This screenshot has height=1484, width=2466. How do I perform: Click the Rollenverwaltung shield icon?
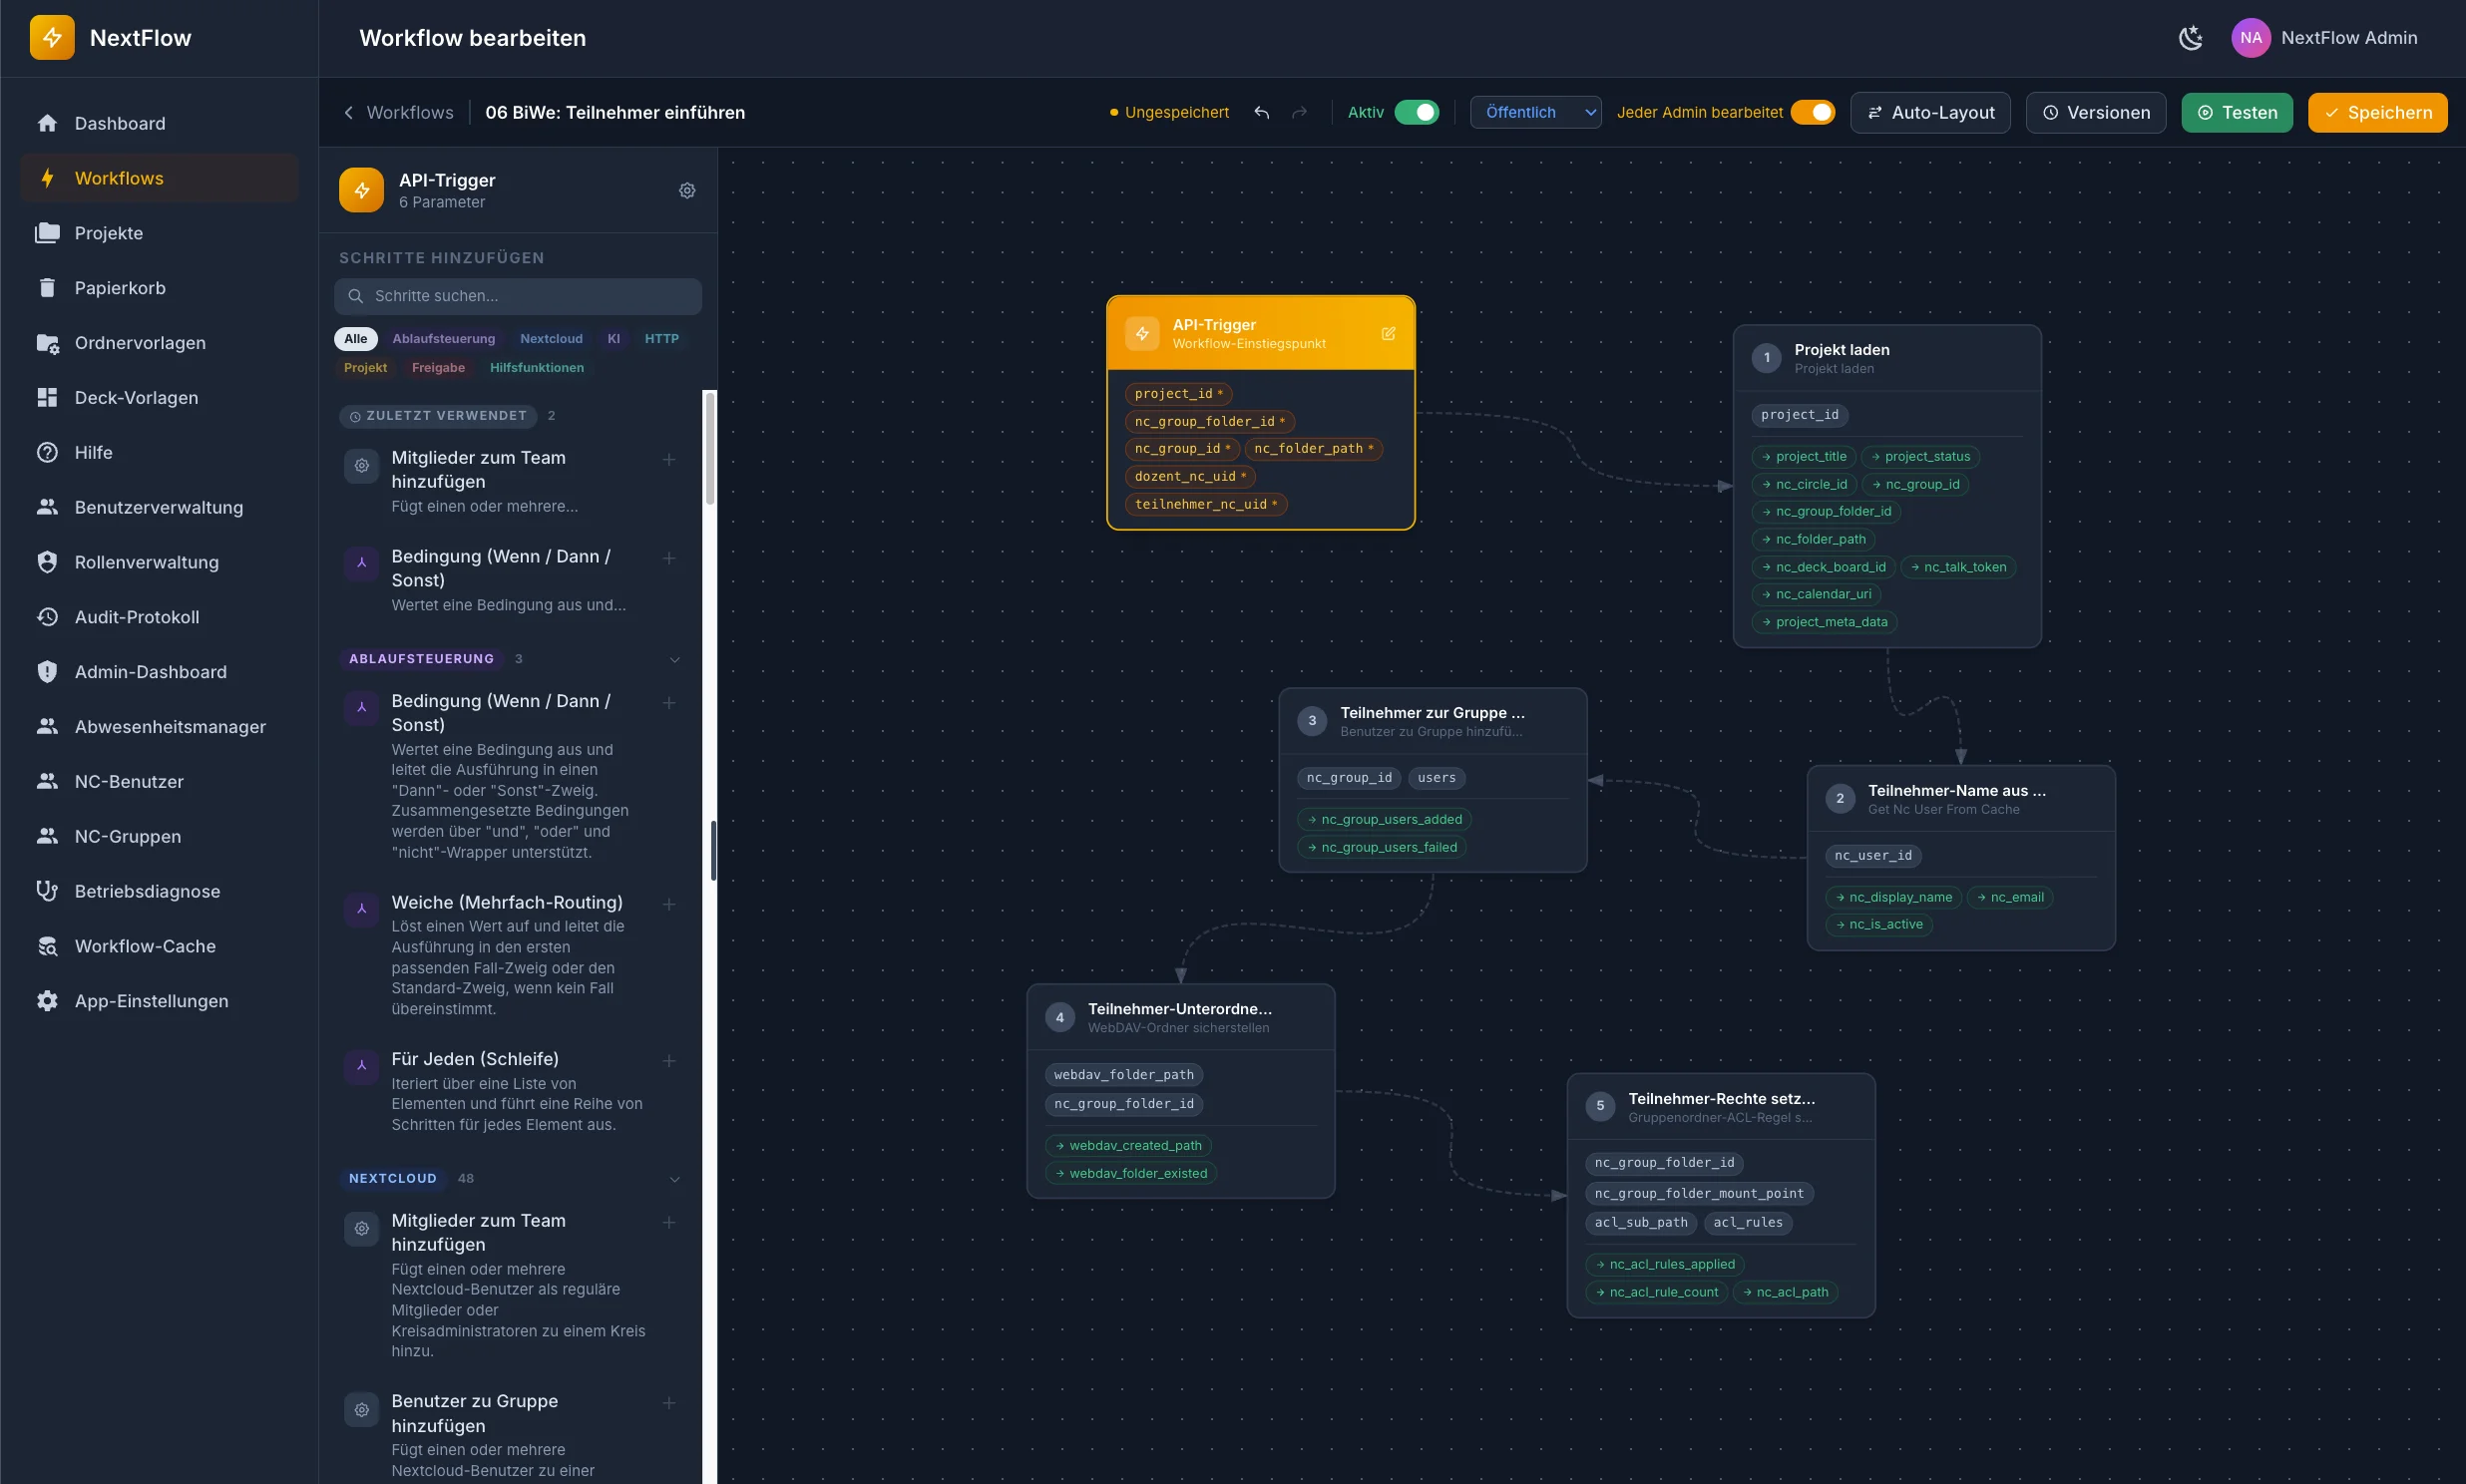[x=47, y=562]
